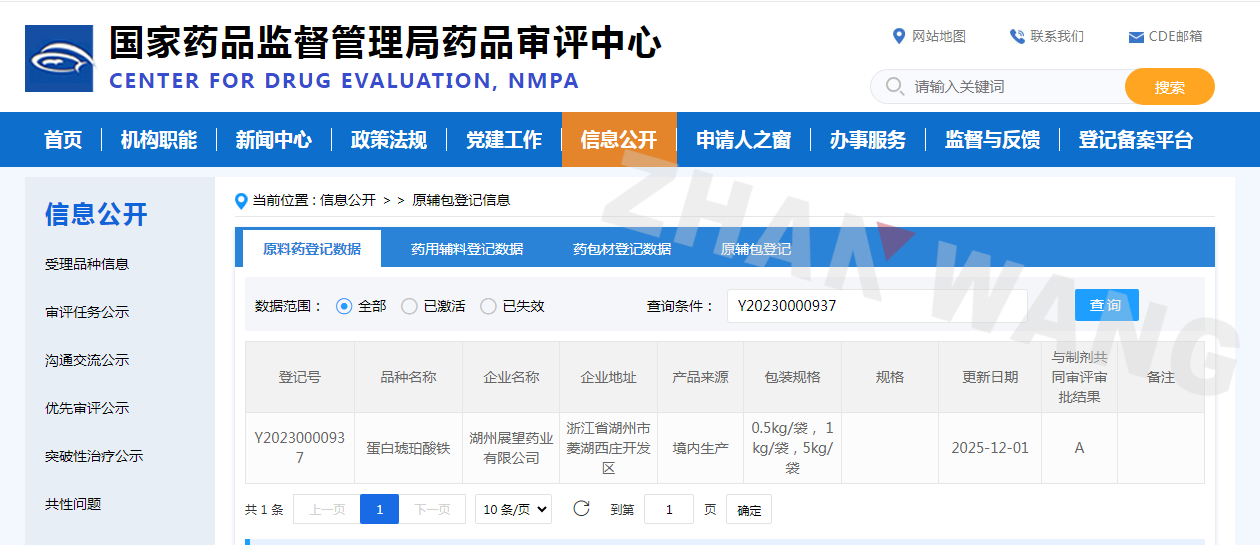Screen dimensions: 1260x545
Task: Click the magnifier icon in search box
Action: click(x=894, y=87)
